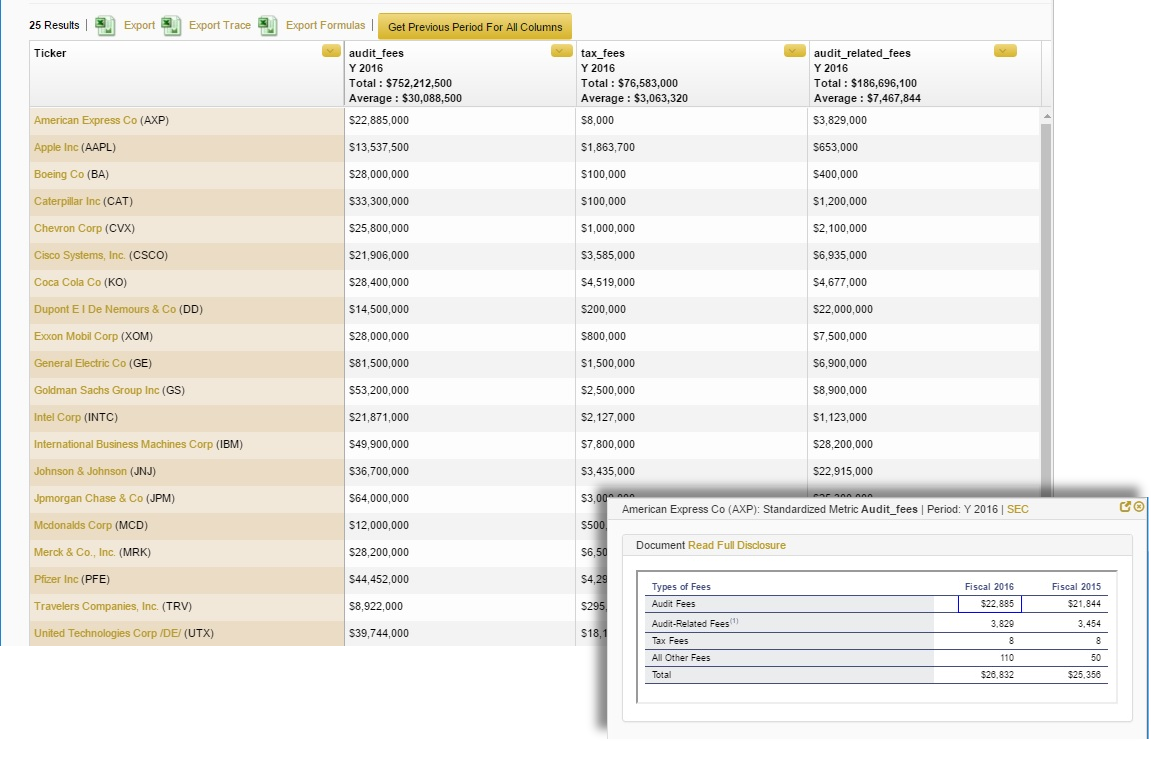Open the trace popup in a new window

1125,508
